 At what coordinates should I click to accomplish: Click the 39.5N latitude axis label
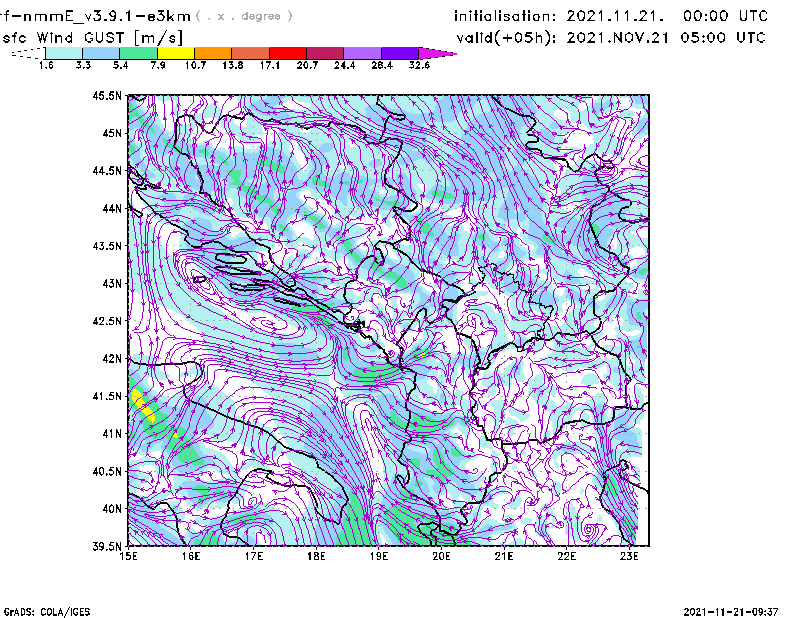pyautogui.click(x=107, y=547)
